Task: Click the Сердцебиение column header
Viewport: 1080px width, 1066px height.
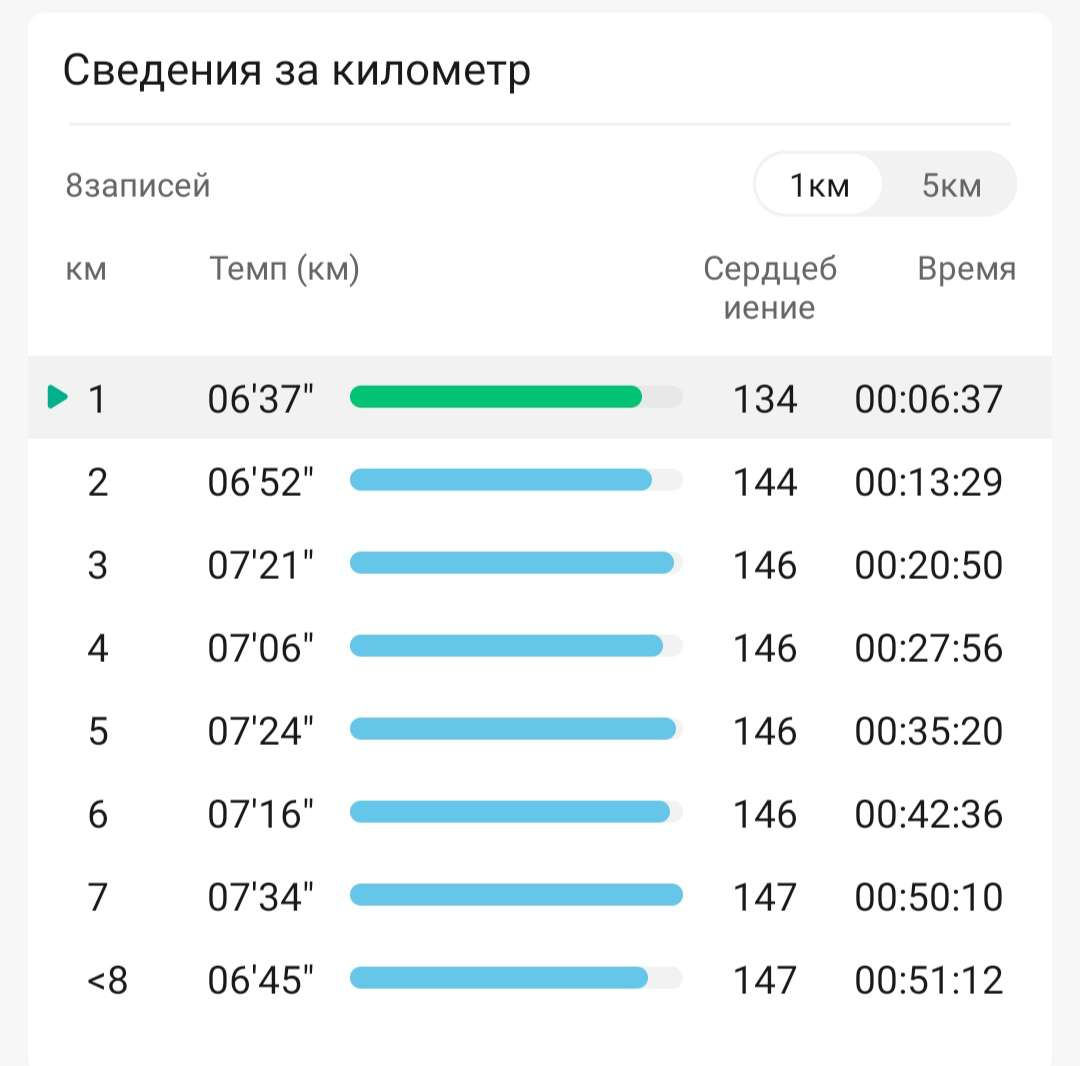Action: click(x=769, y=288)
